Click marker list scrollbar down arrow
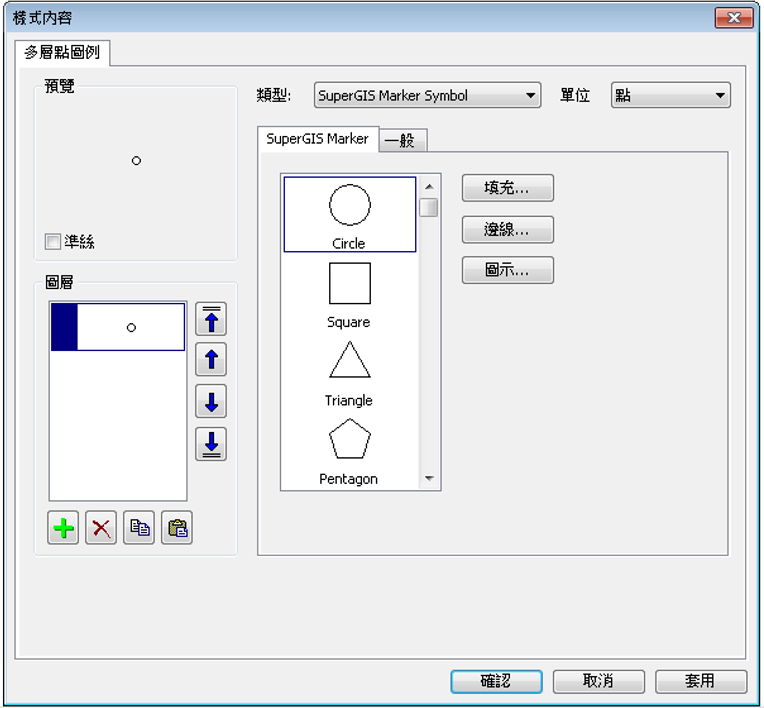This screenshot has height=708, width=764. click(x=429, y=478)
